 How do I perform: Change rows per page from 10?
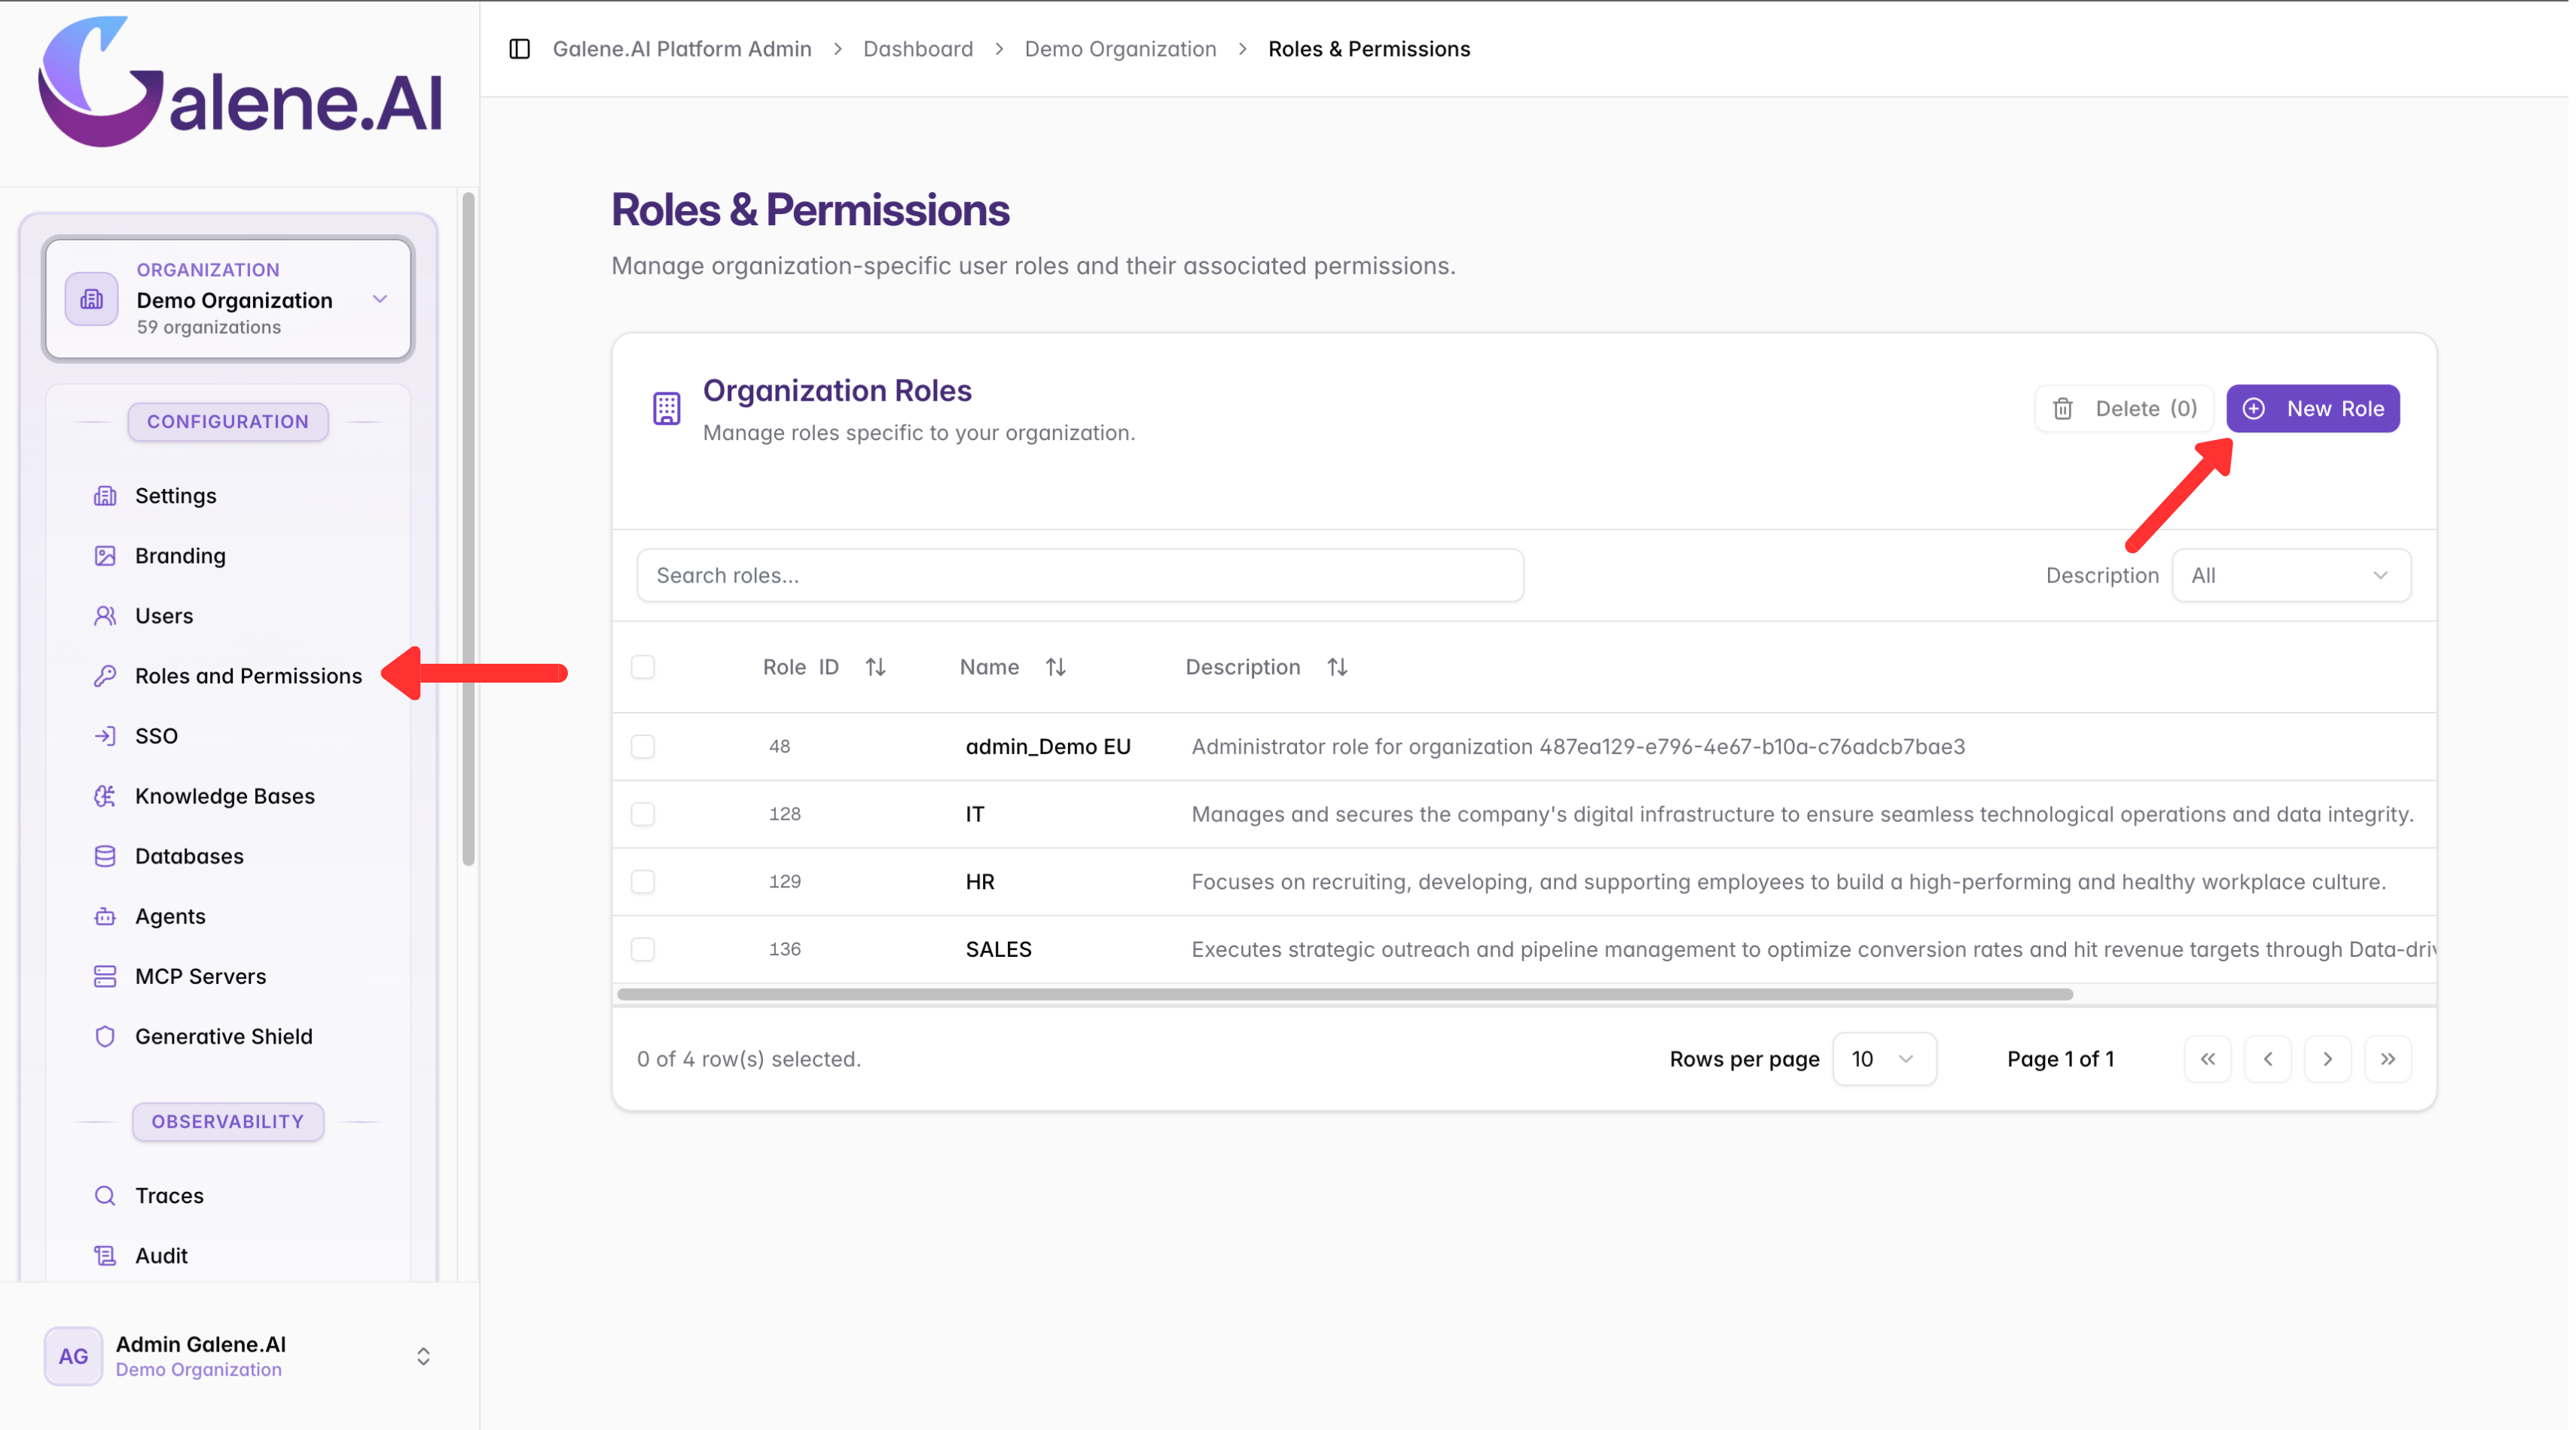[1883, 1058]
